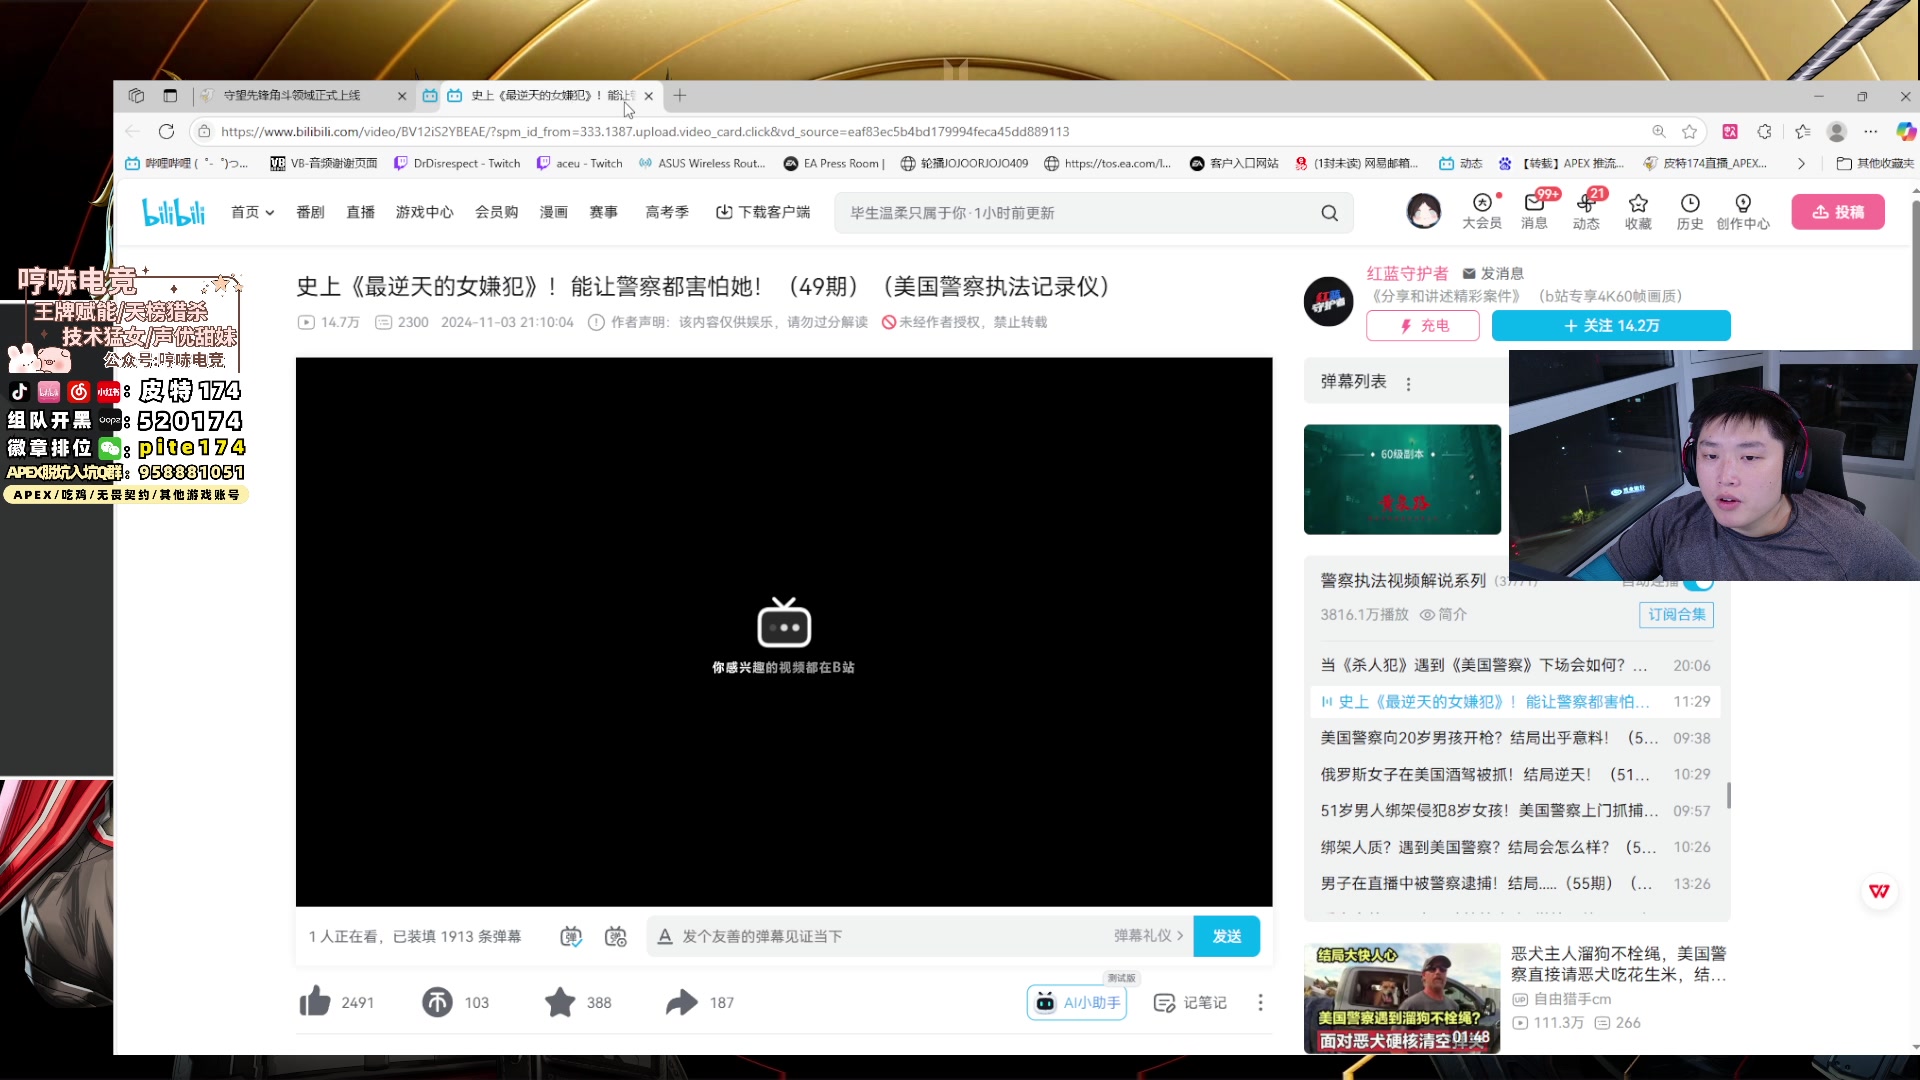Open 会员购 menu item

[496, 212]
